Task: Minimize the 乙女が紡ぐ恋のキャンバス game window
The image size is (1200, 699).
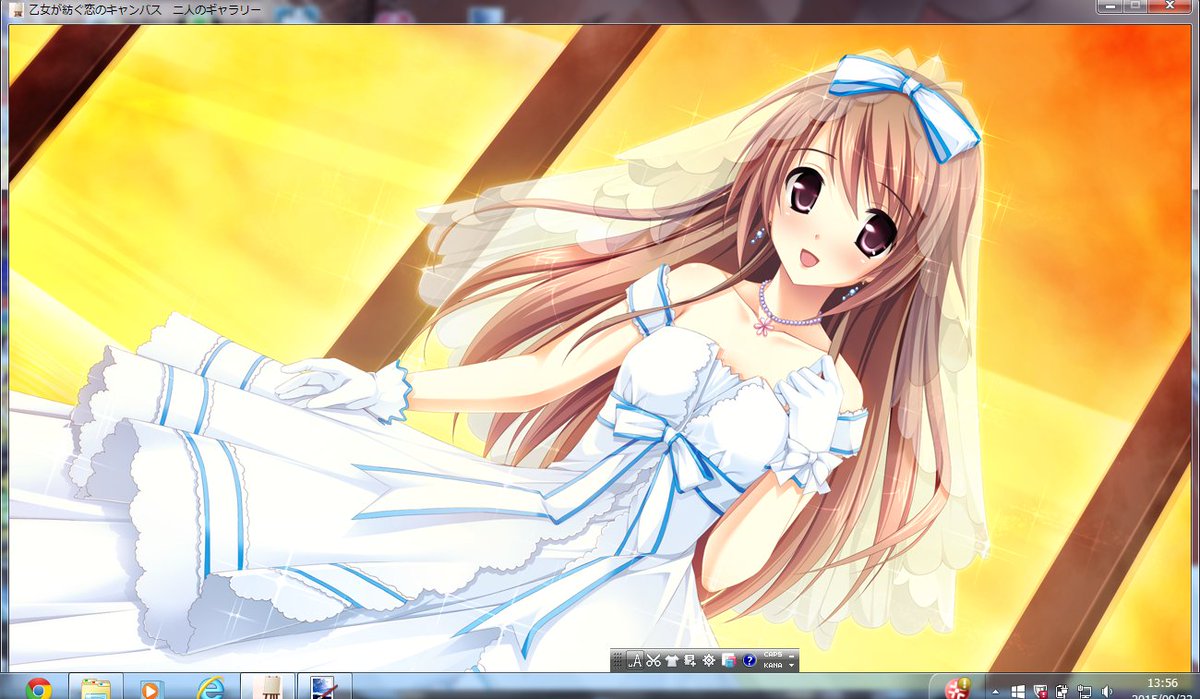Action: (x=1112, y=6)
